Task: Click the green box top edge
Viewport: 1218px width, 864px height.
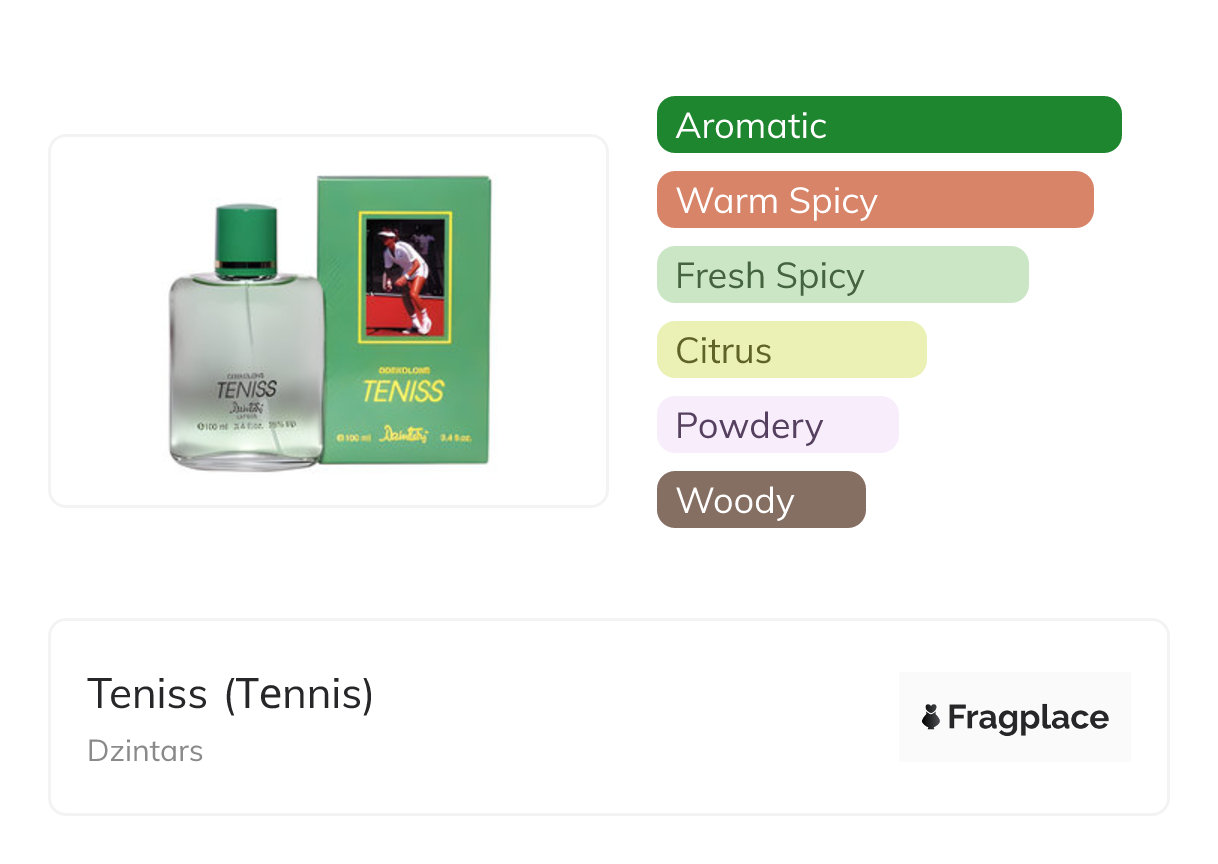Action: [x=404, y=180]
